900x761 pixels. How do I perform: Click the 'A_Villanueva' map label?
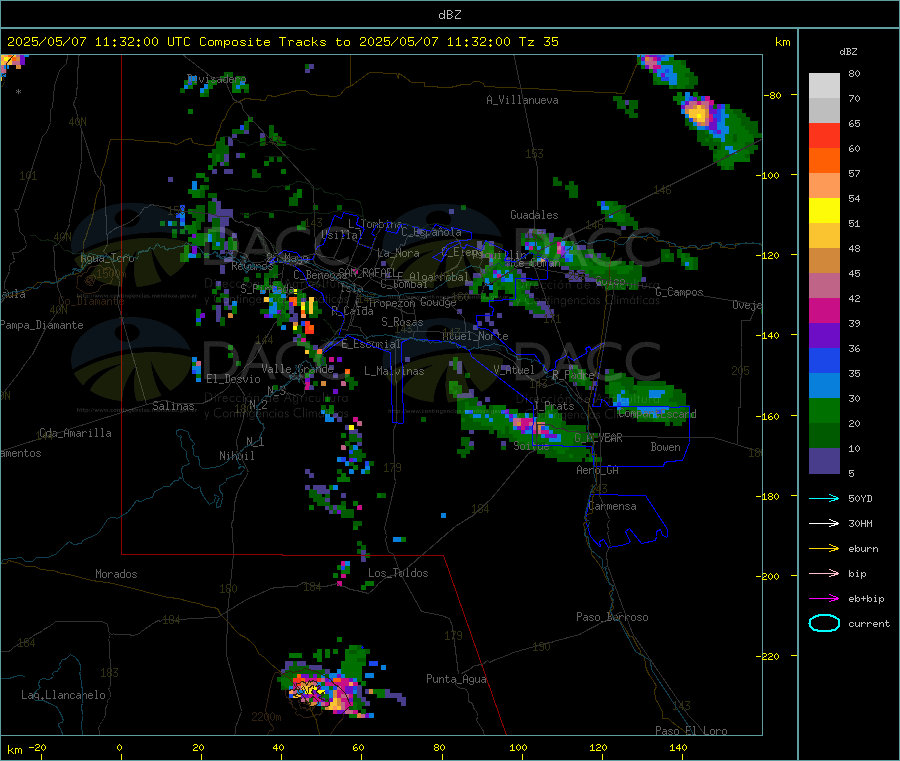[x=522, y=100]
